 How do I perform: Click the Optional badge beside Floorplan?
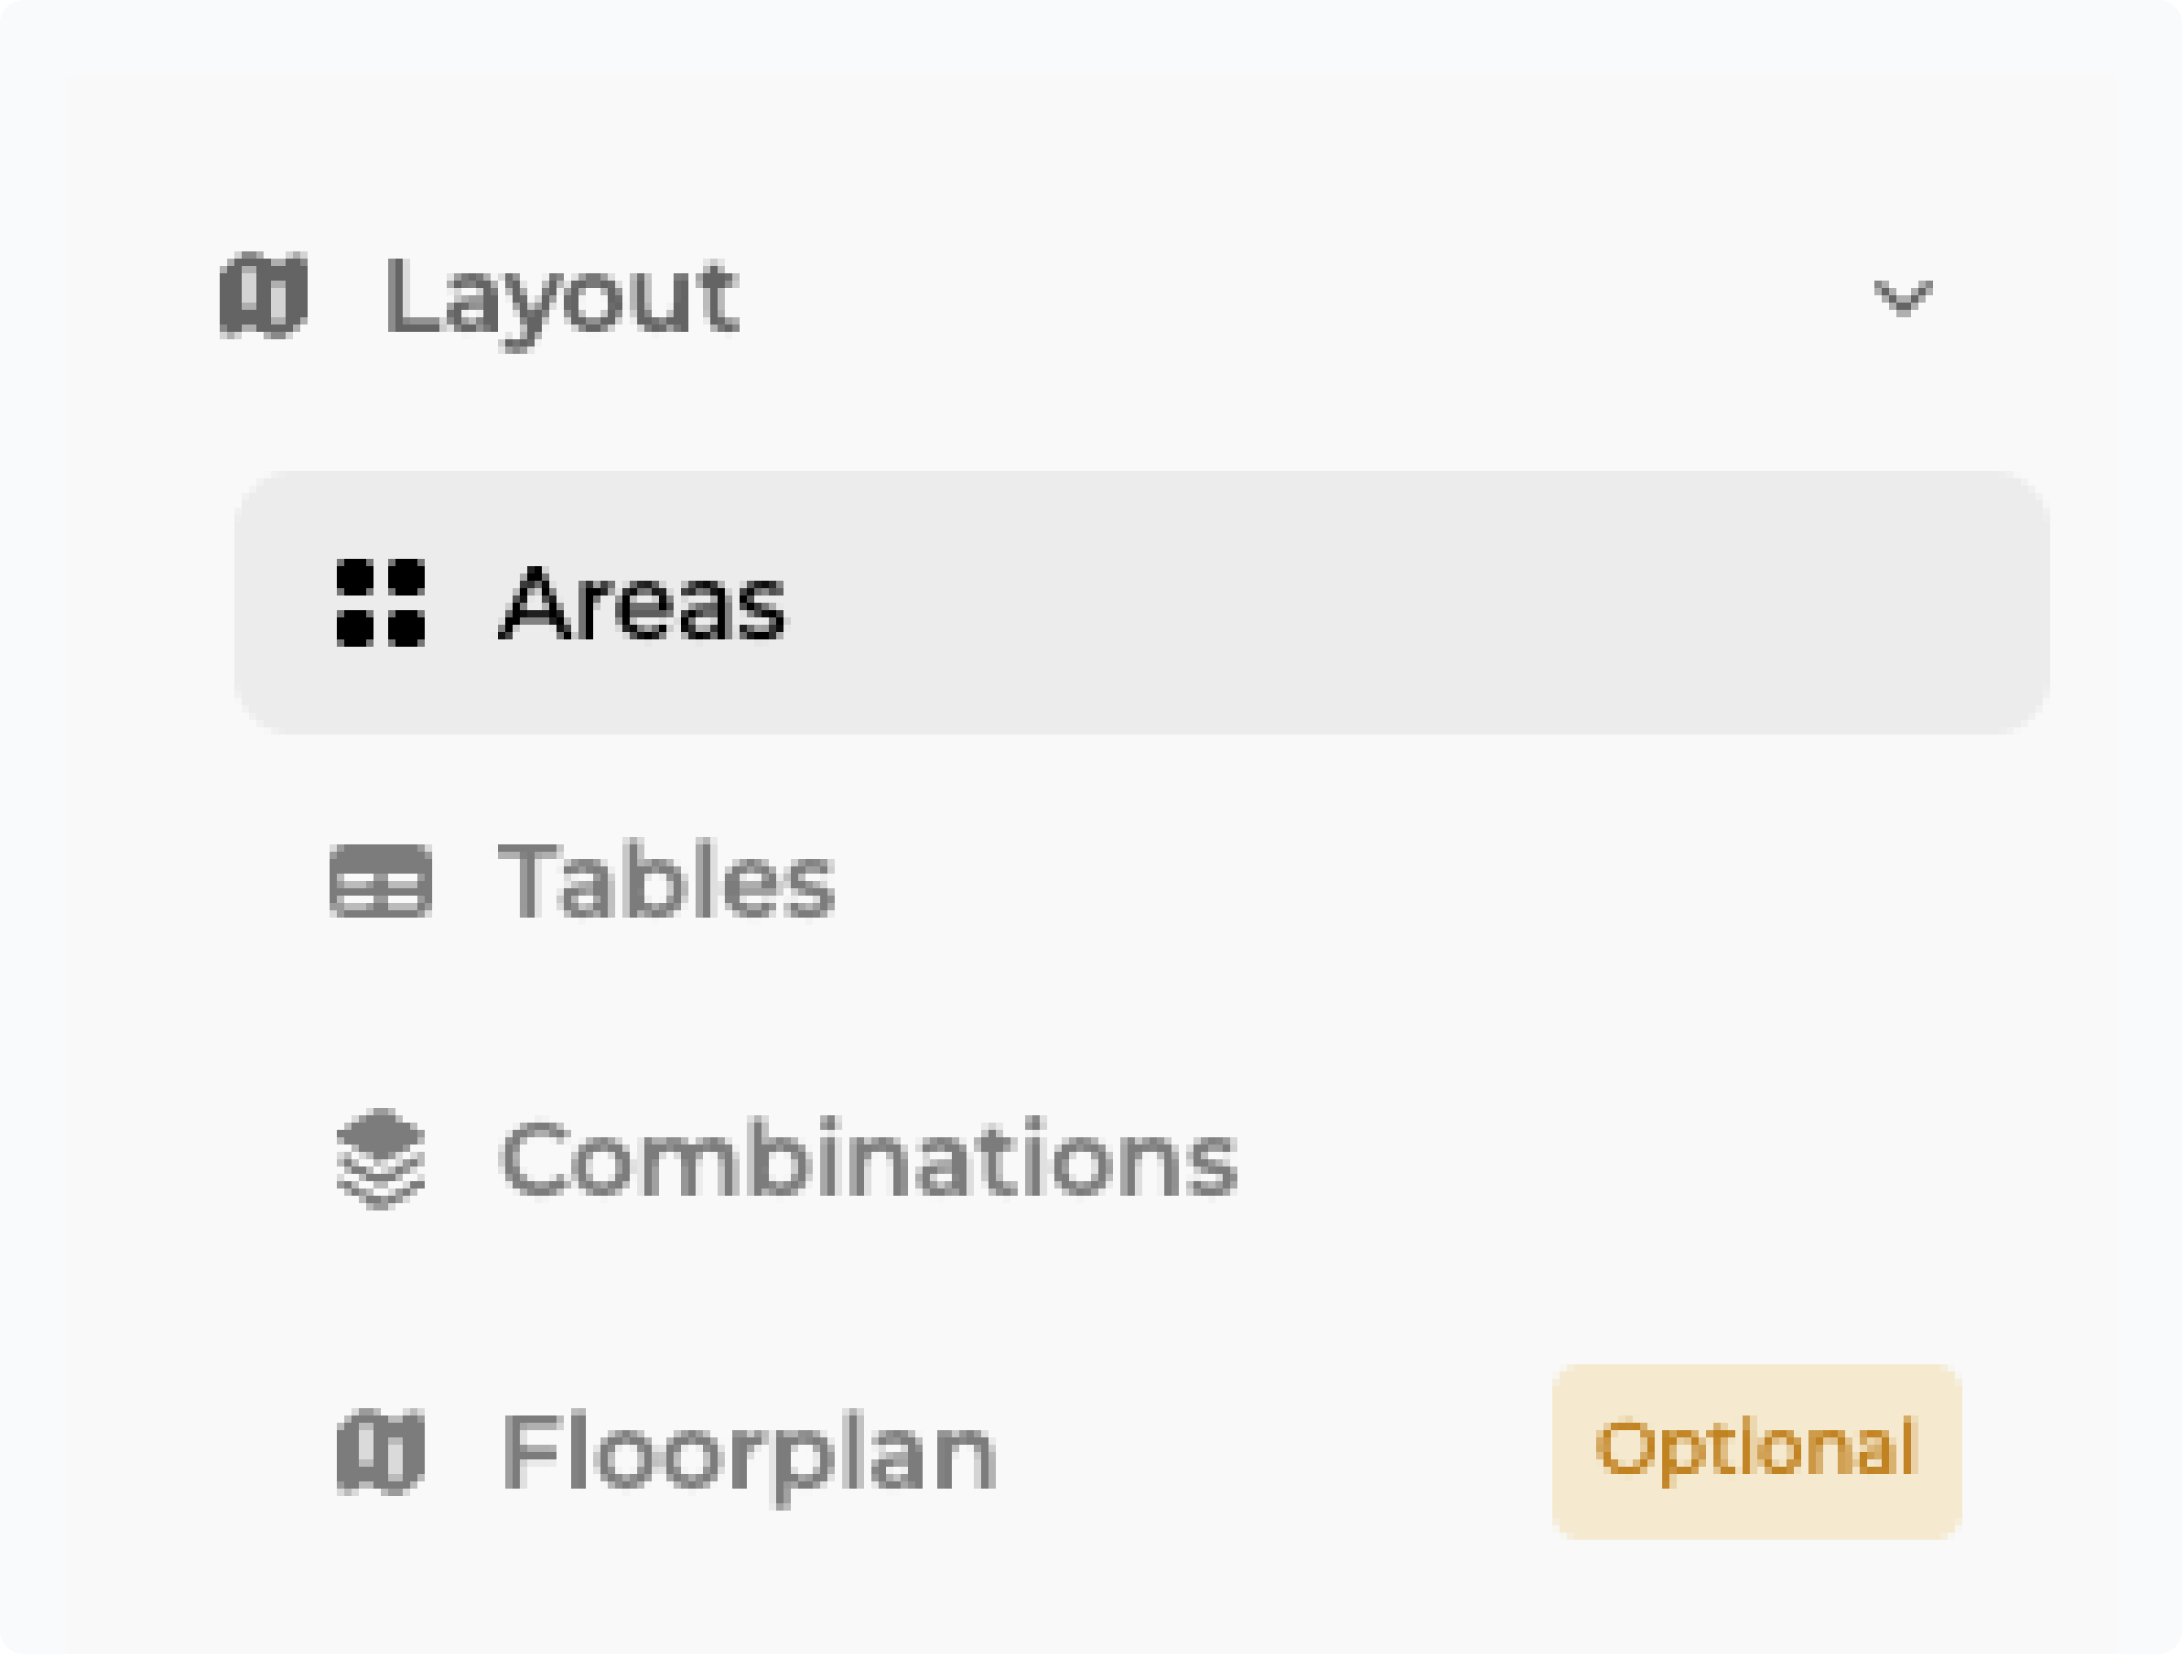tap(1756, 1450)
